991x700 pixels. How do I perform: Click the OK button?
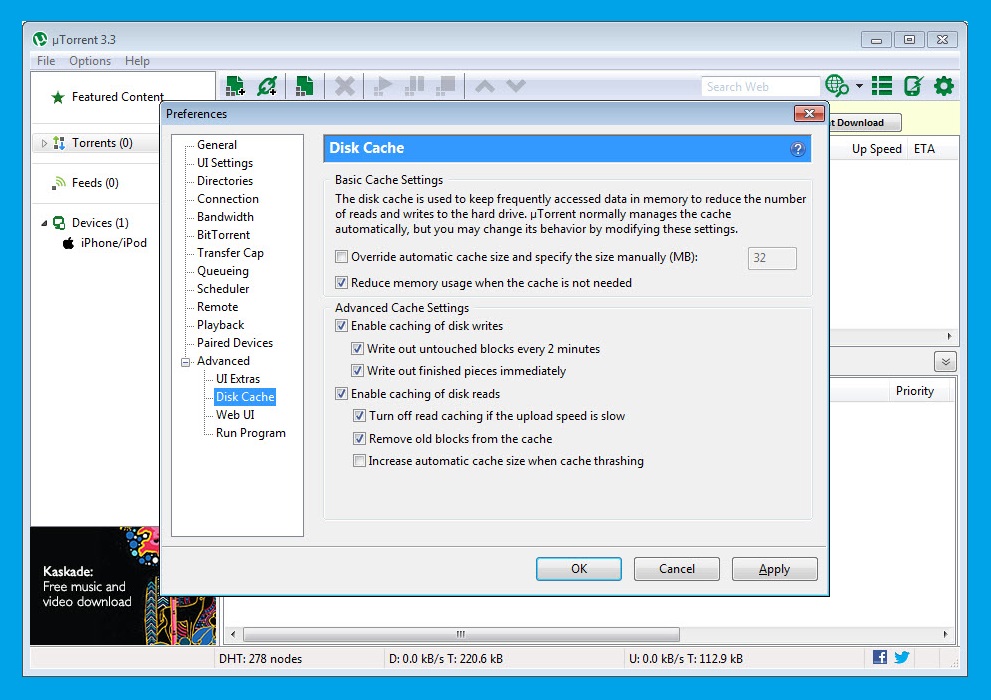click(x=579, y=569)
